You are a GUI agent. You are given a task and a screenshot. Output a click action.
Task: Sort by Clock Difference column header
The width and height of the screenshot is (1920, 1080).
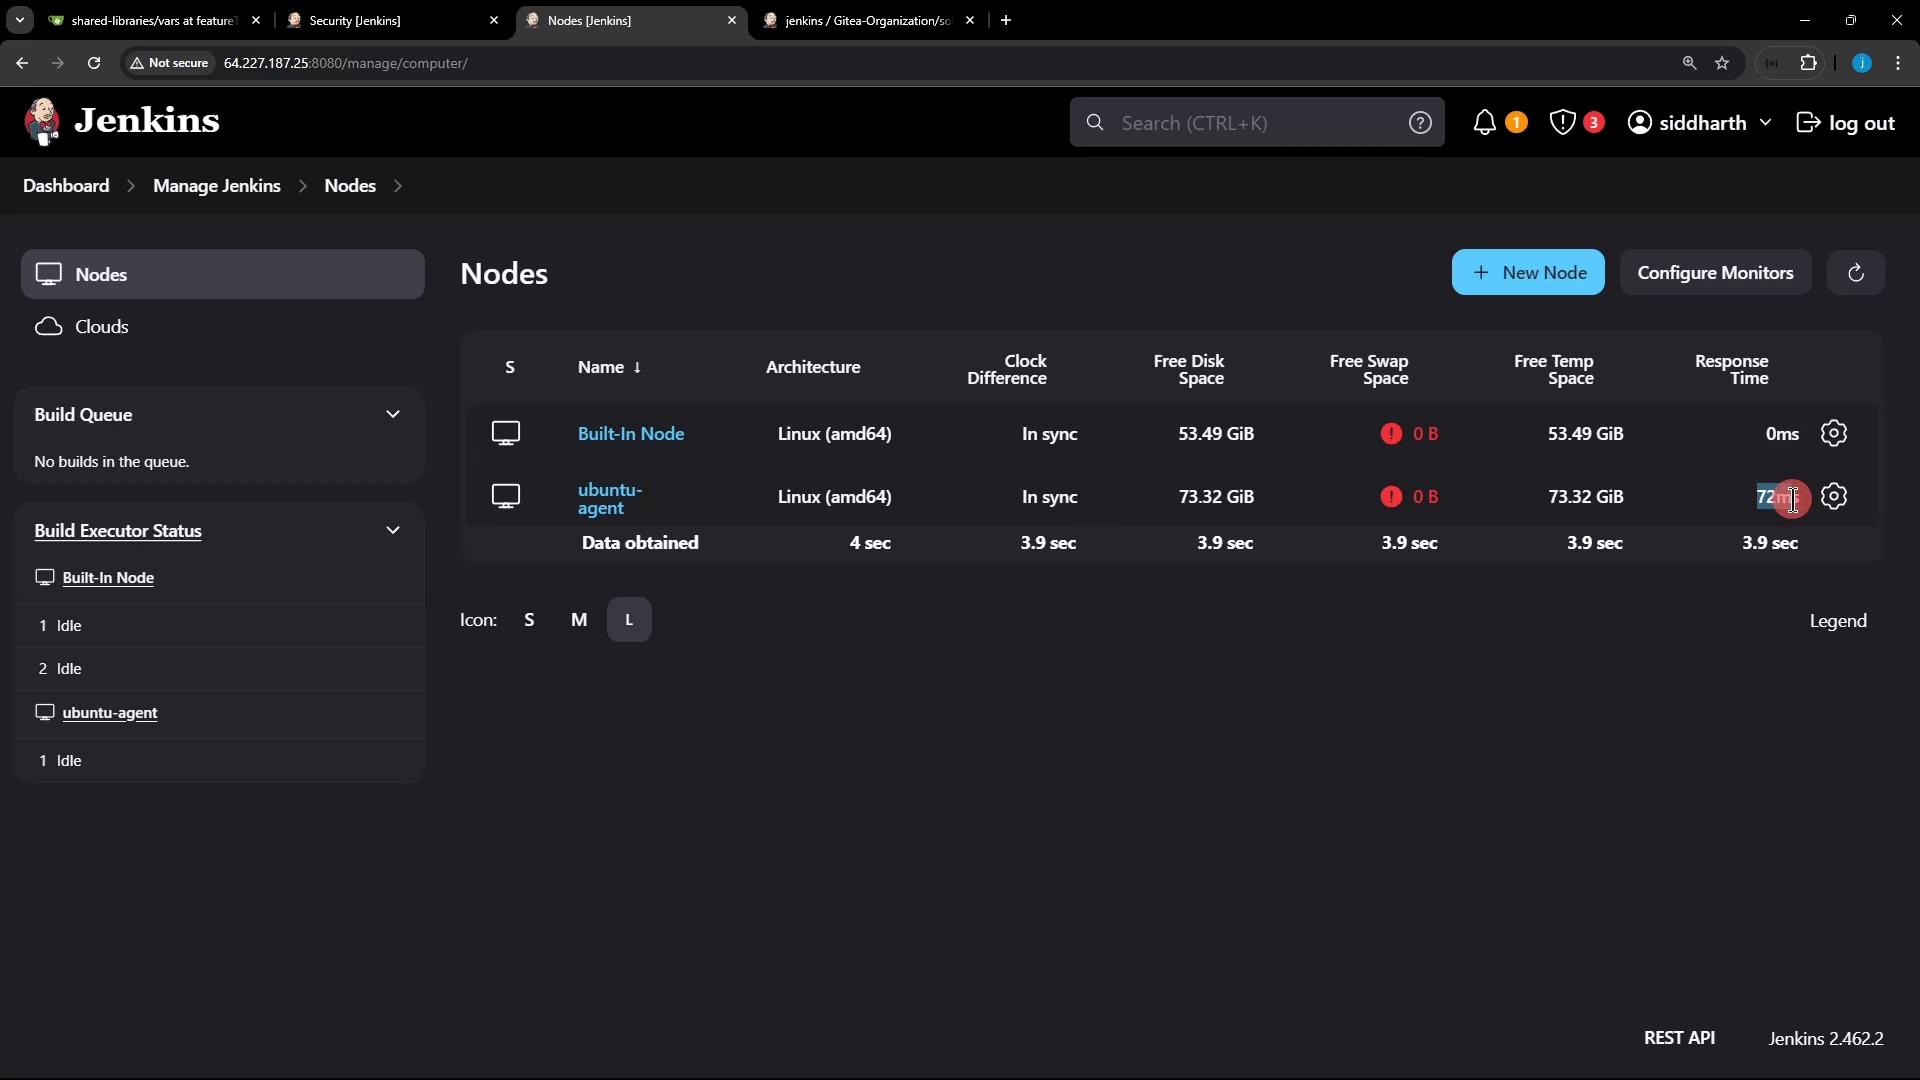click(1007, 370)
